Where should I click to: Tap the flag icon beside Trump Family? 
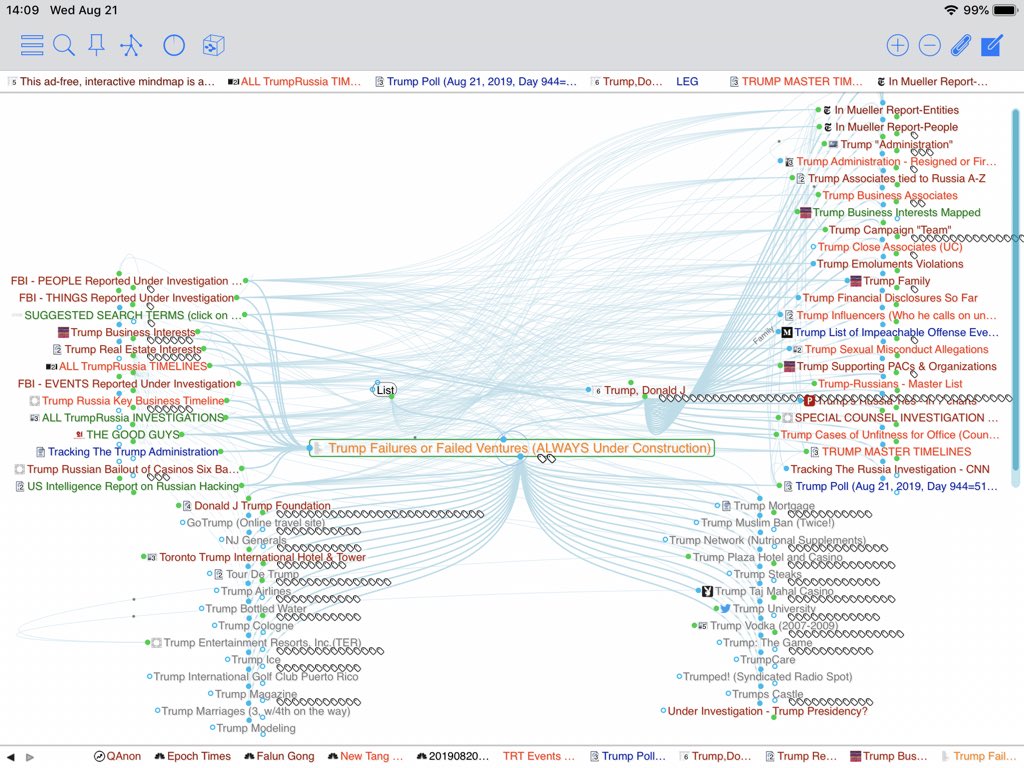coord(856,281)
